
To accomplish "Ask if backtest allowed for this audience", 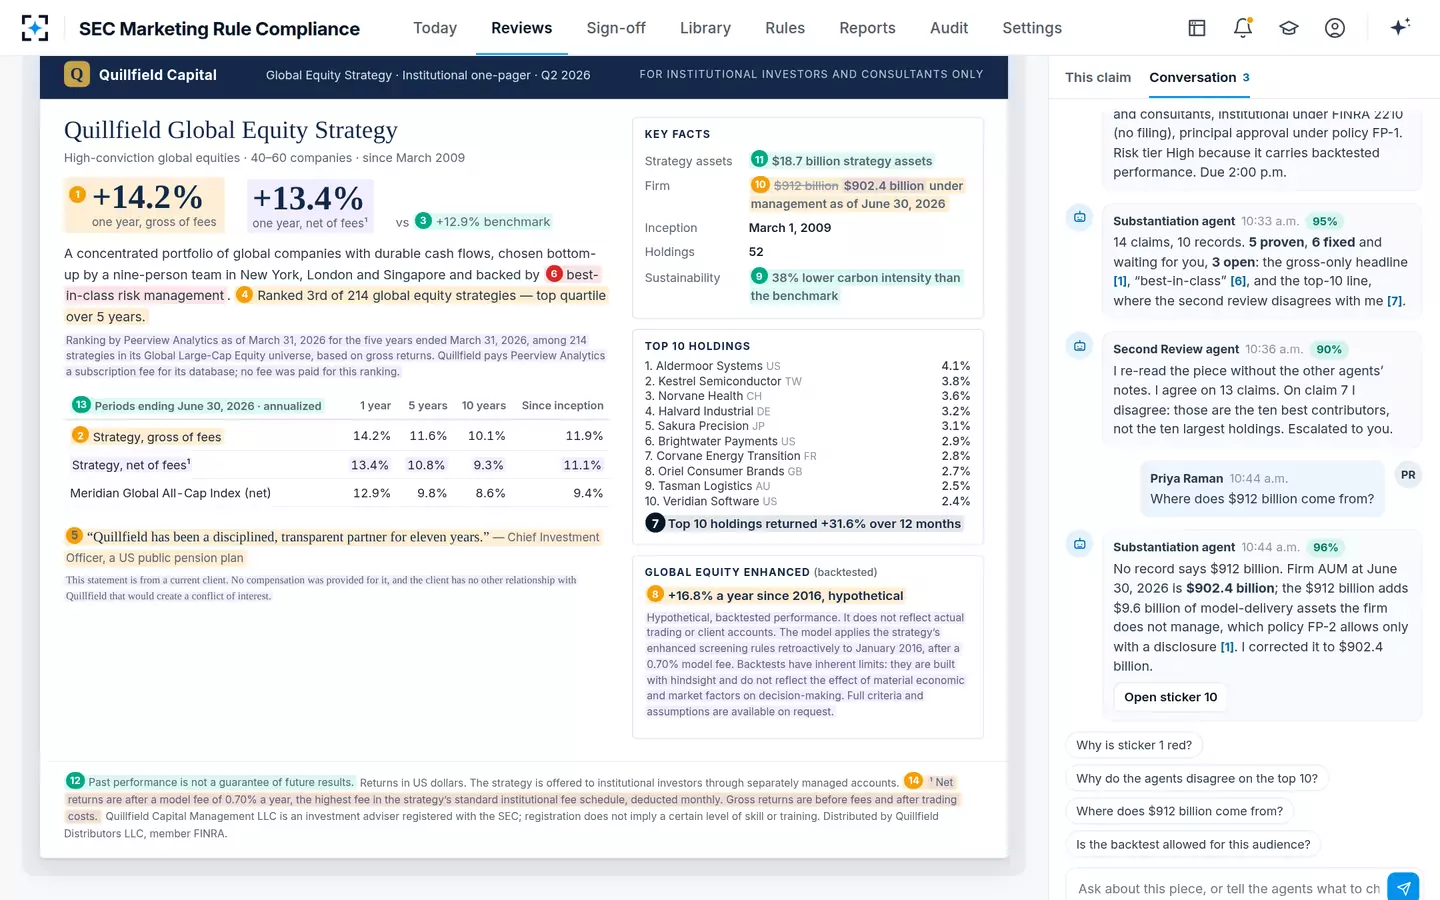I will coord(1193,844).
